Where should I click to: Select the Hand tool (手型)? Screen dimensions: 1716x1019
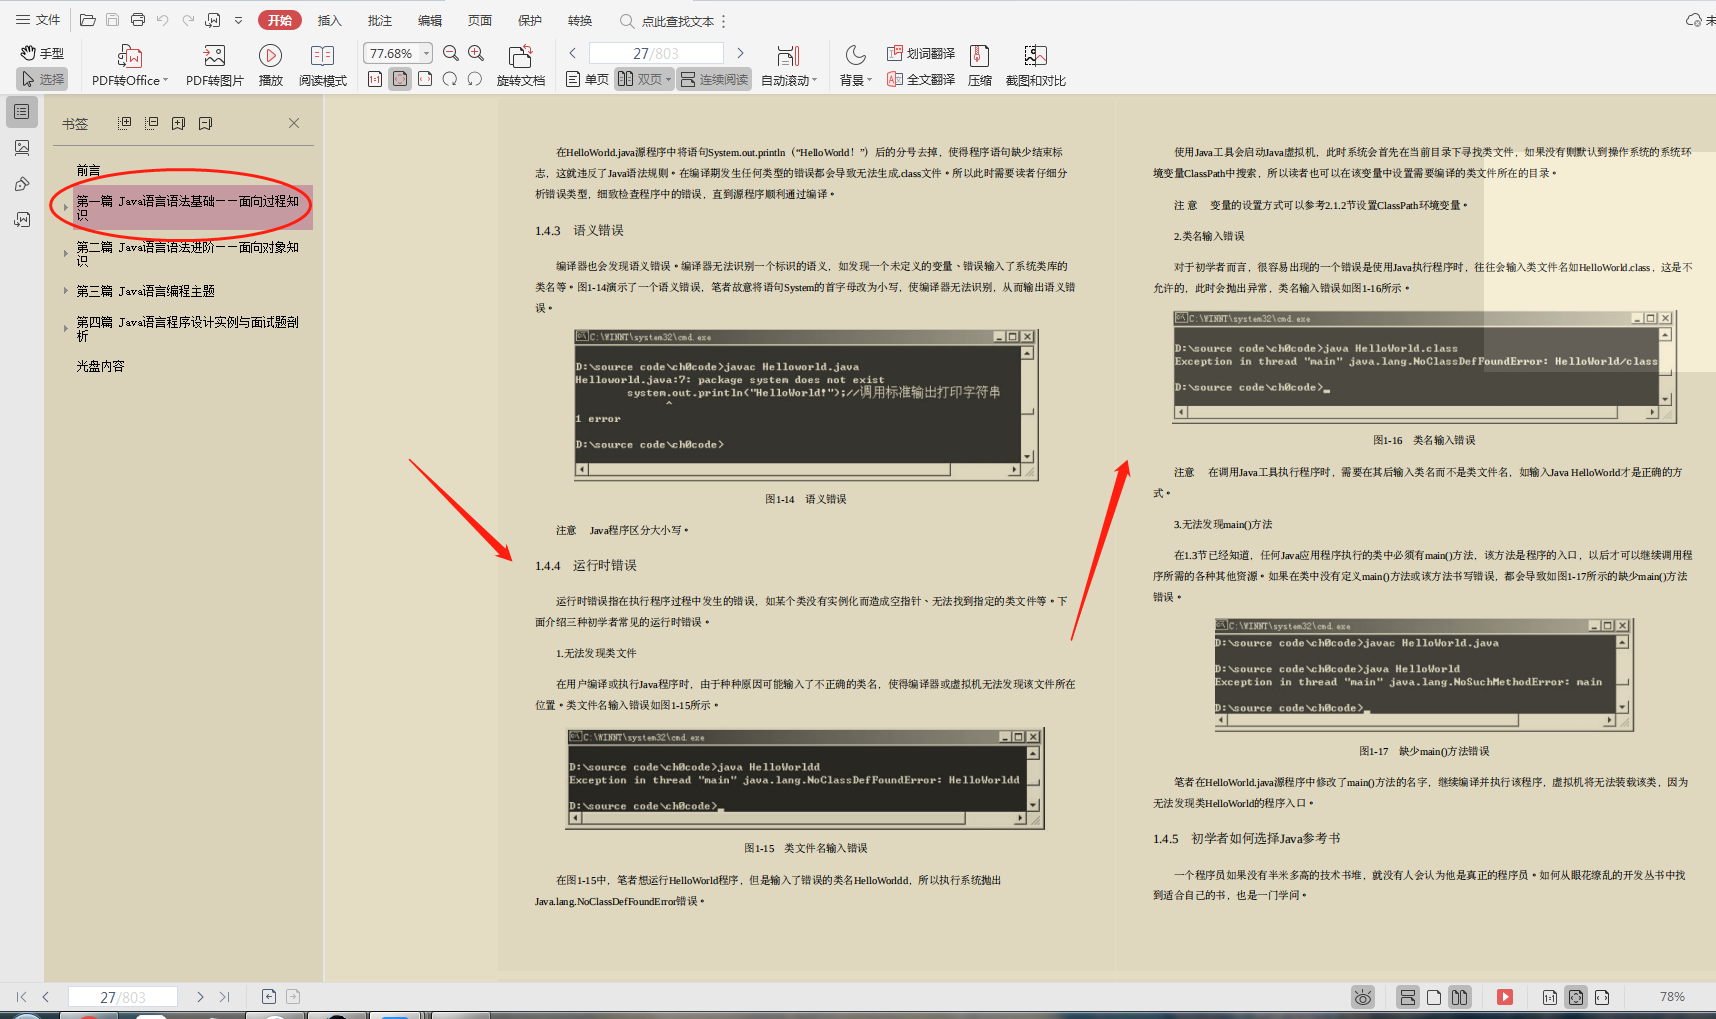(x=42, y=53)
